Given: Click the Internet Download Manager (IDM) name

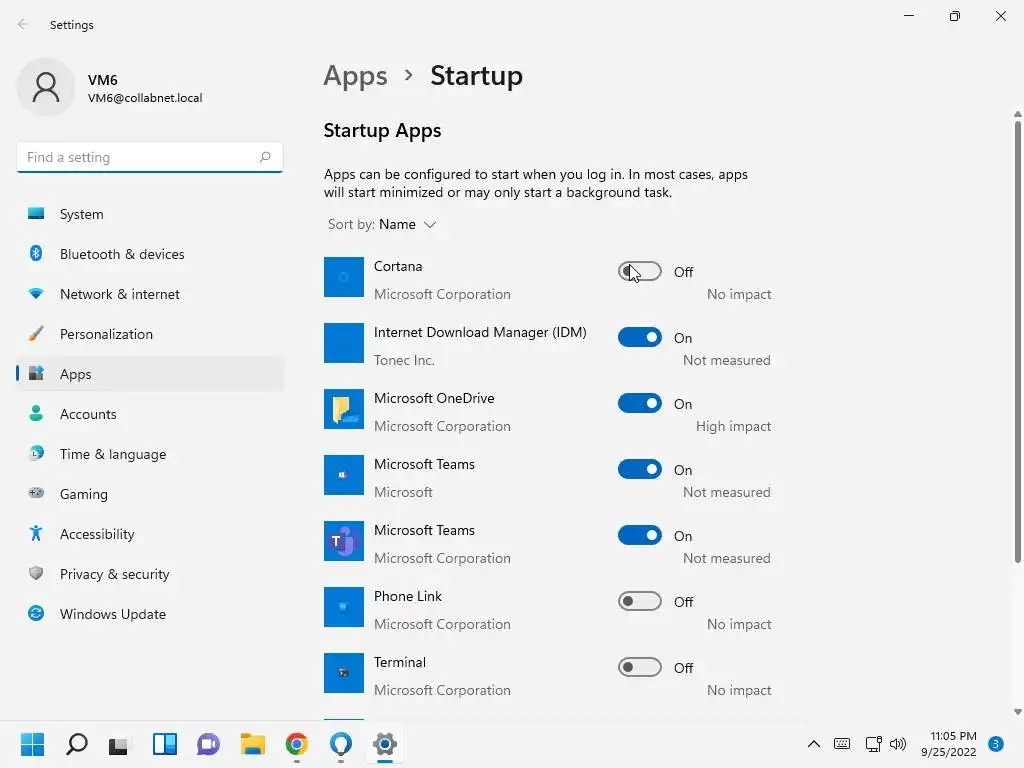Looking at the screenshot, I should pyautogui.click(x=480, y=332).
